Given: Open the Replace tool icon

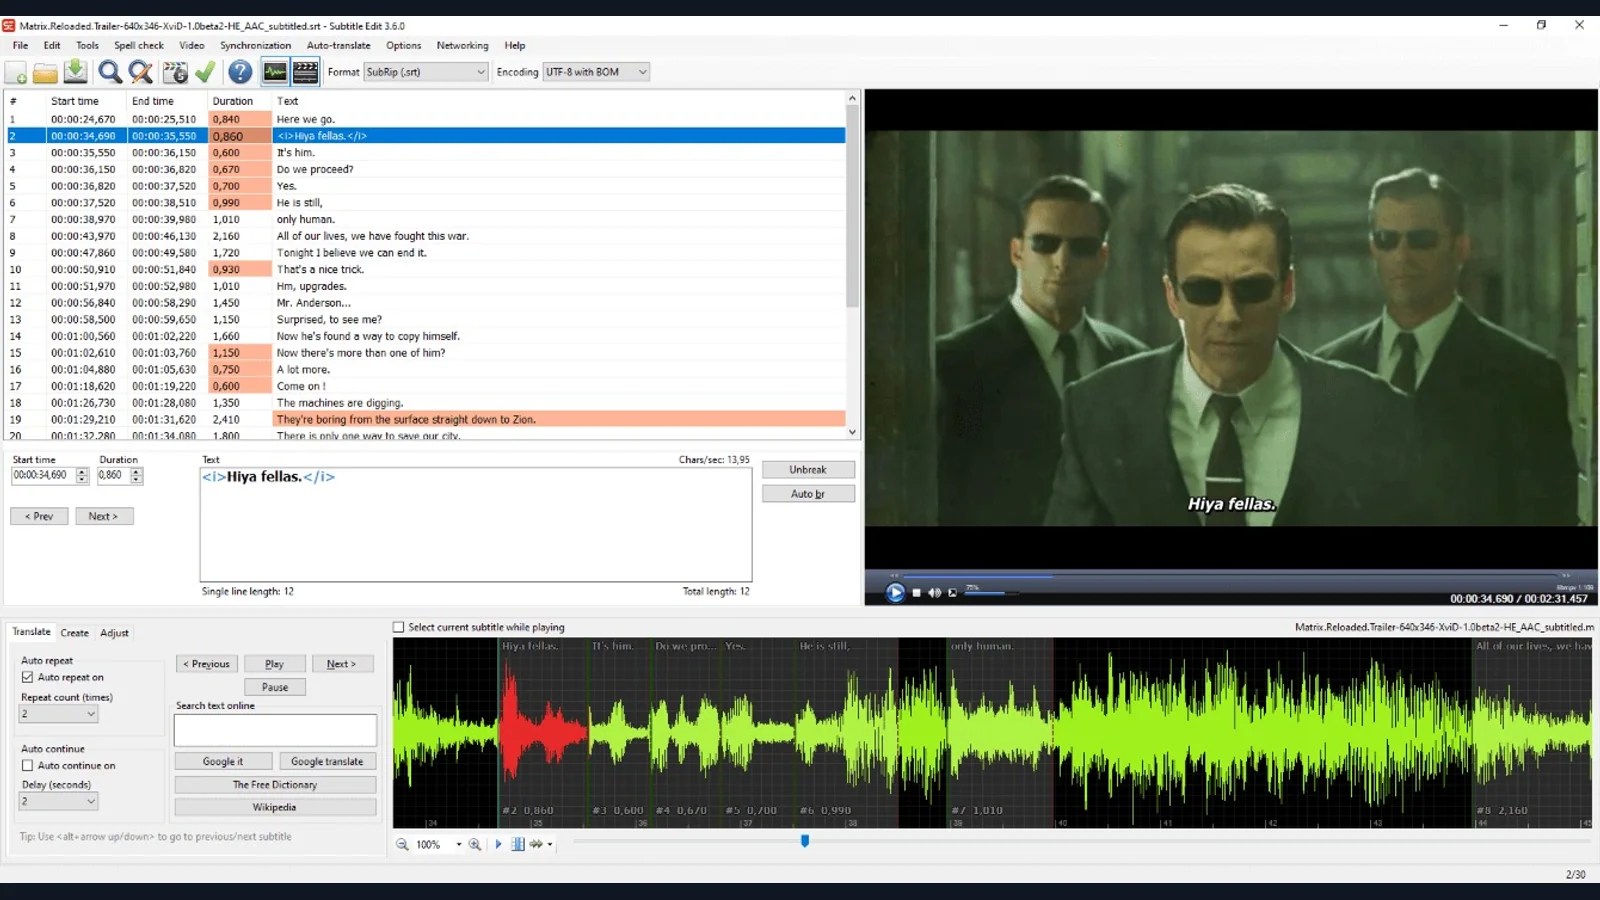Looking at the screenshot, I should 141,72.
